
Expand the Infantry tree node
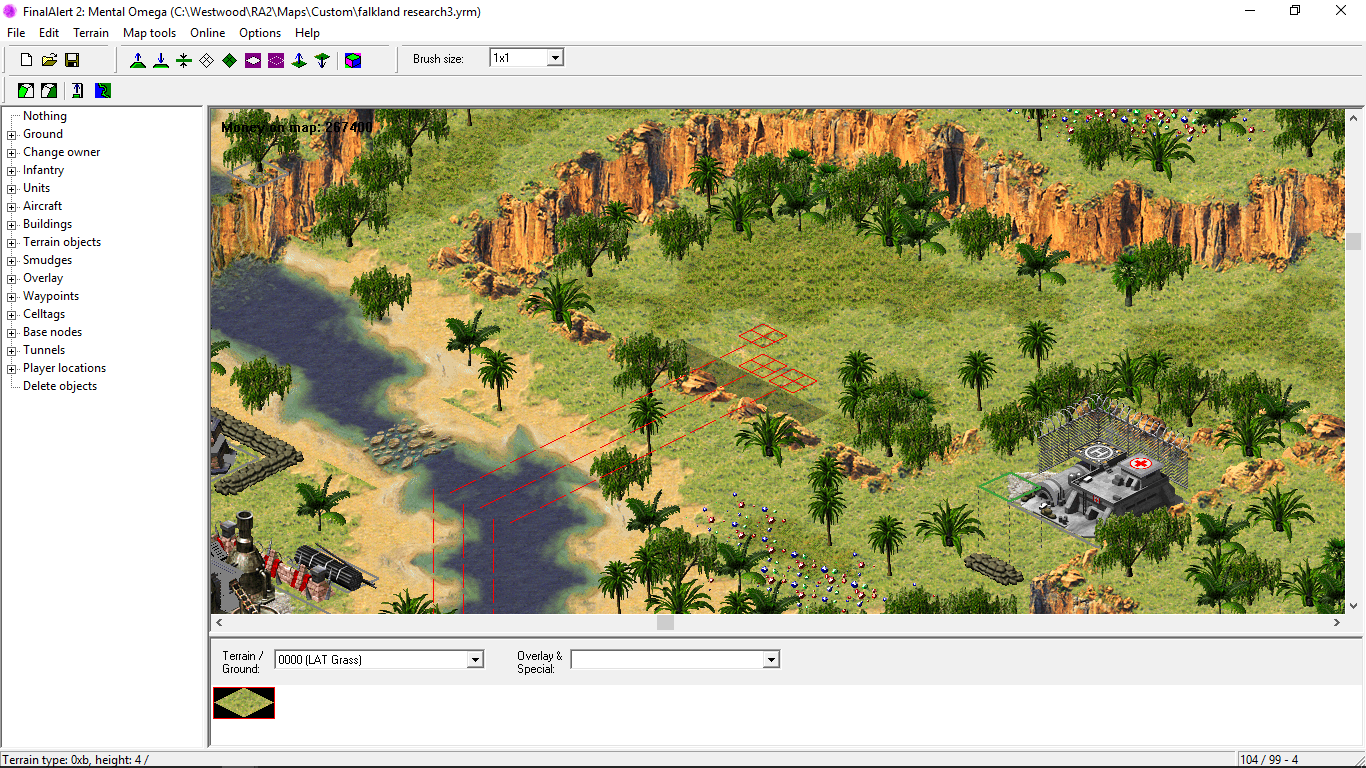pos(12,170)
